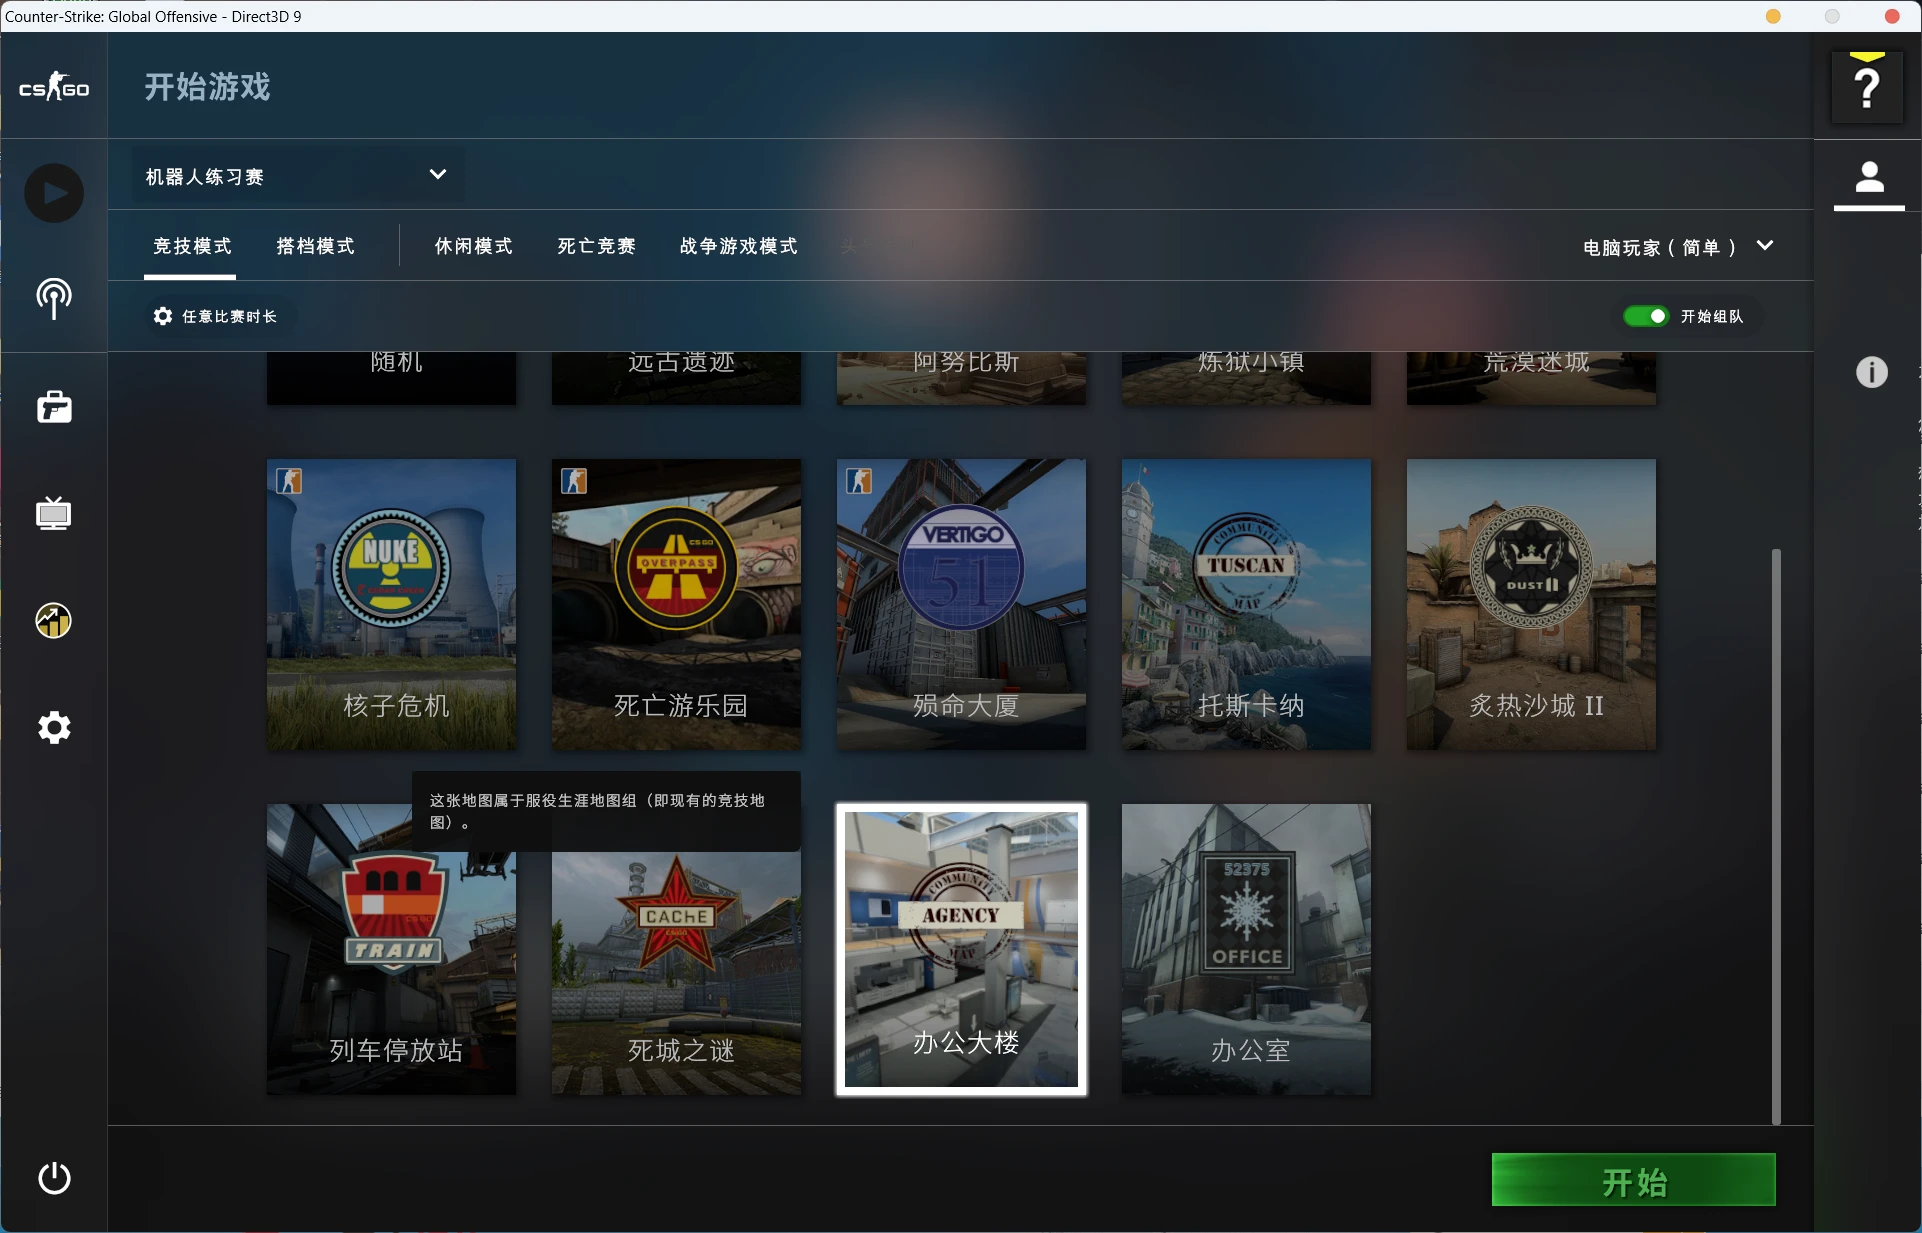
Task: Open the player profile icon
Action: [x=1869, y=178]
